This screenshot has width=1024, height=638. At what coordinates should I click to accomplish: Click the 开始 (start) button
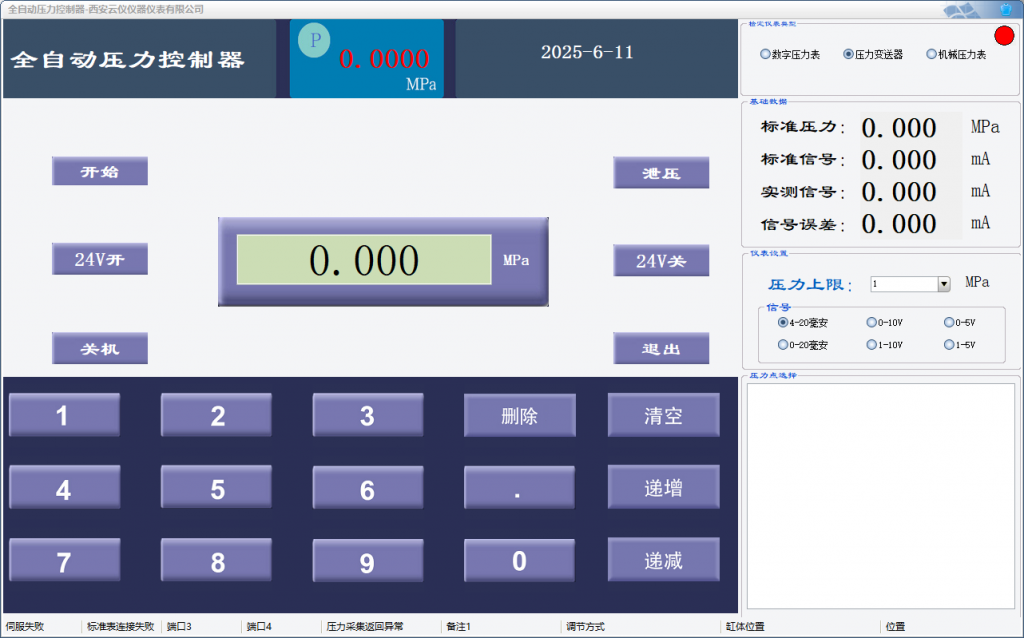(x=100, y=172)
